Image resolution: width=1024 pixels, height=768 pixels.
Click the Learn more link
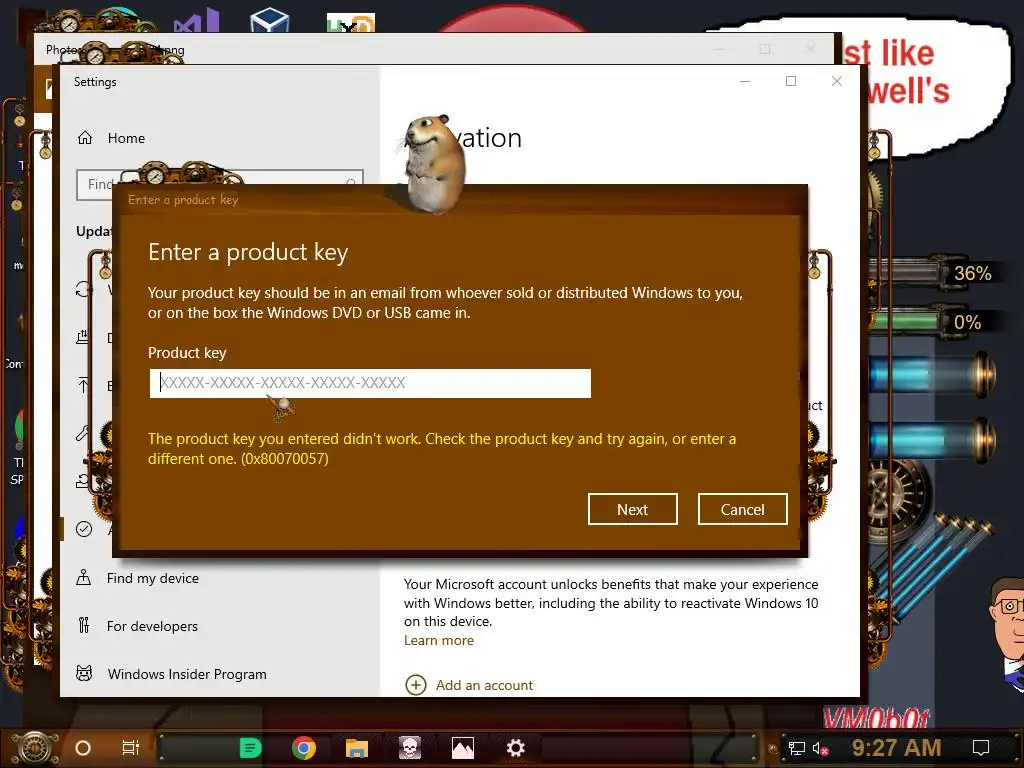click(x=438, y=641)
